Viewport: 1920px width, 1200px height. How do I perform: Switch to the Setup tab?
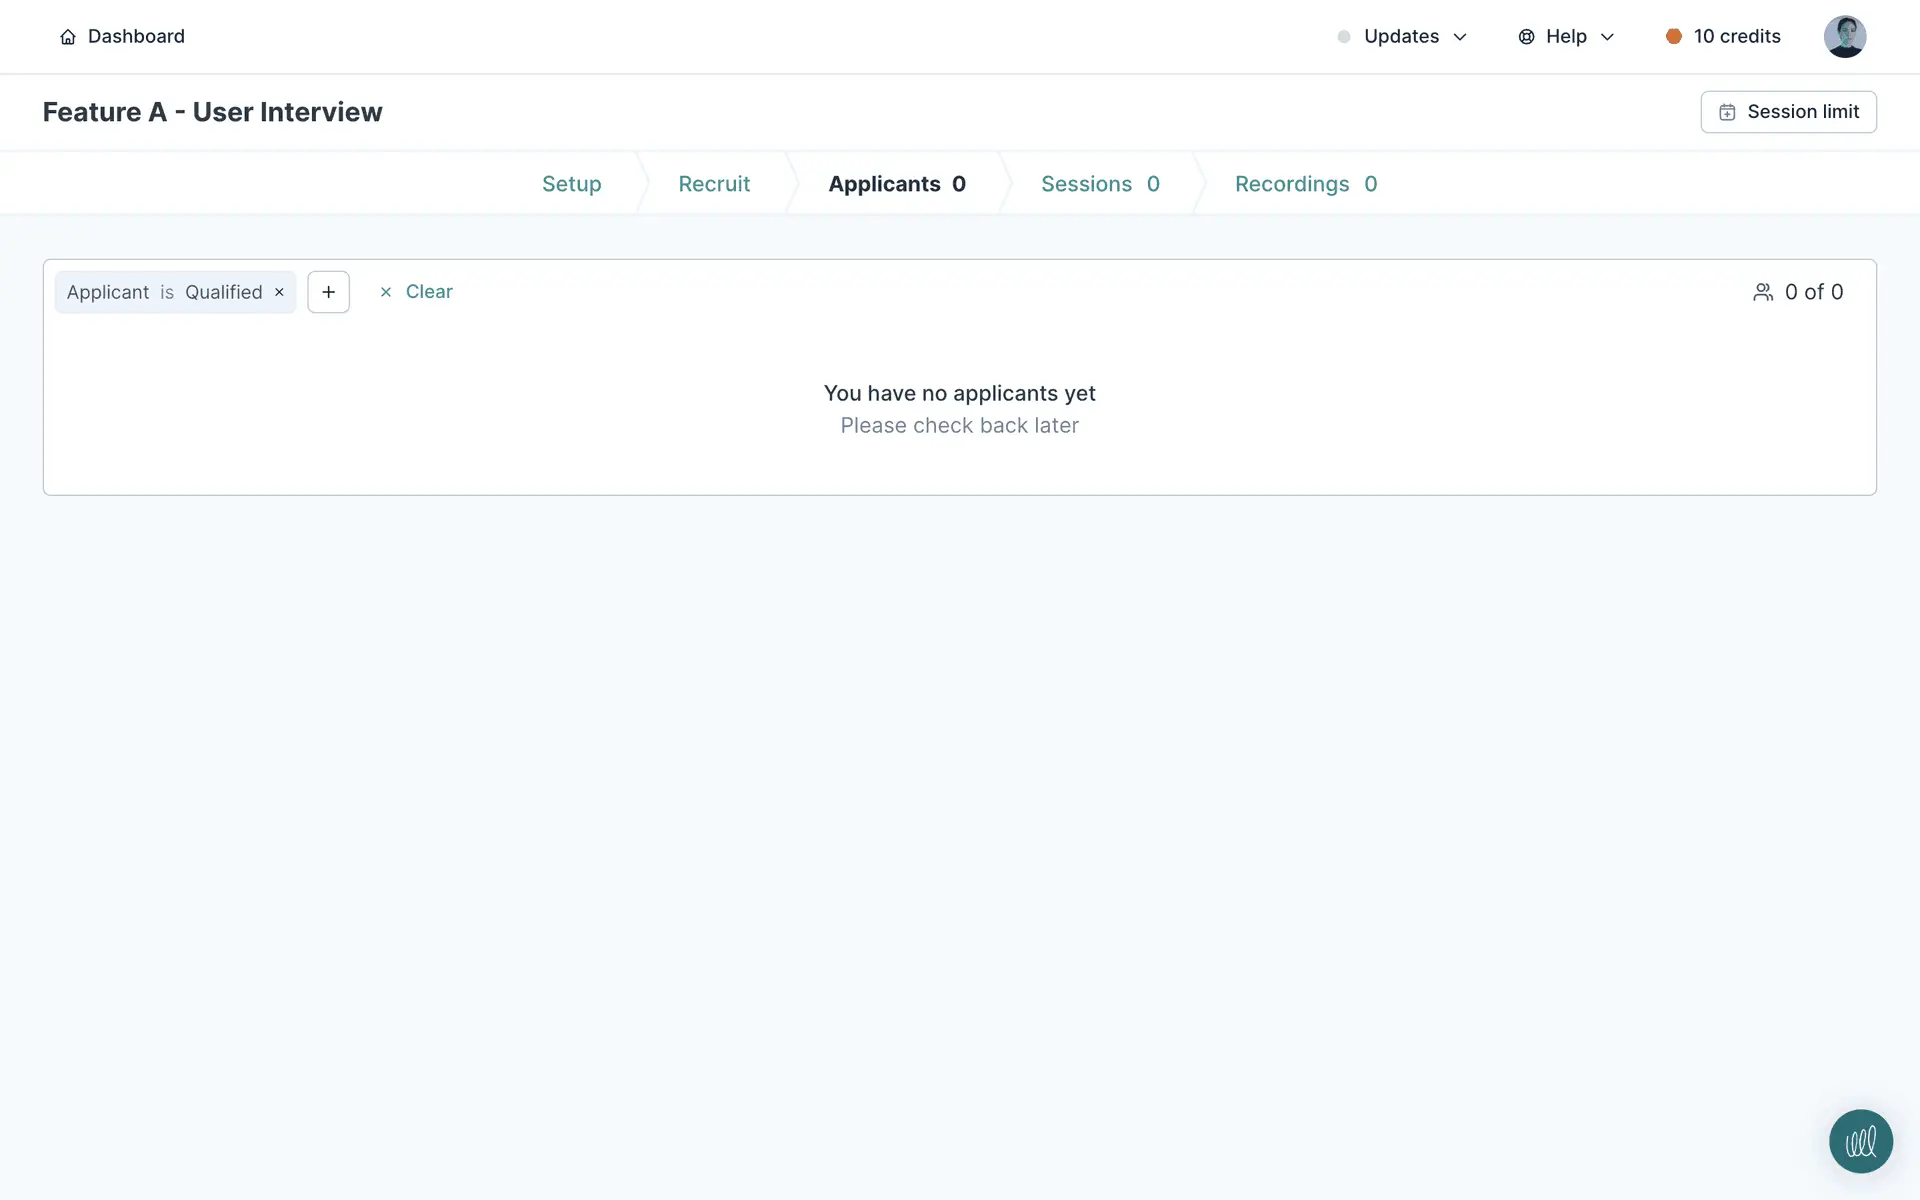pyautogui.click(x=571, y=184)
